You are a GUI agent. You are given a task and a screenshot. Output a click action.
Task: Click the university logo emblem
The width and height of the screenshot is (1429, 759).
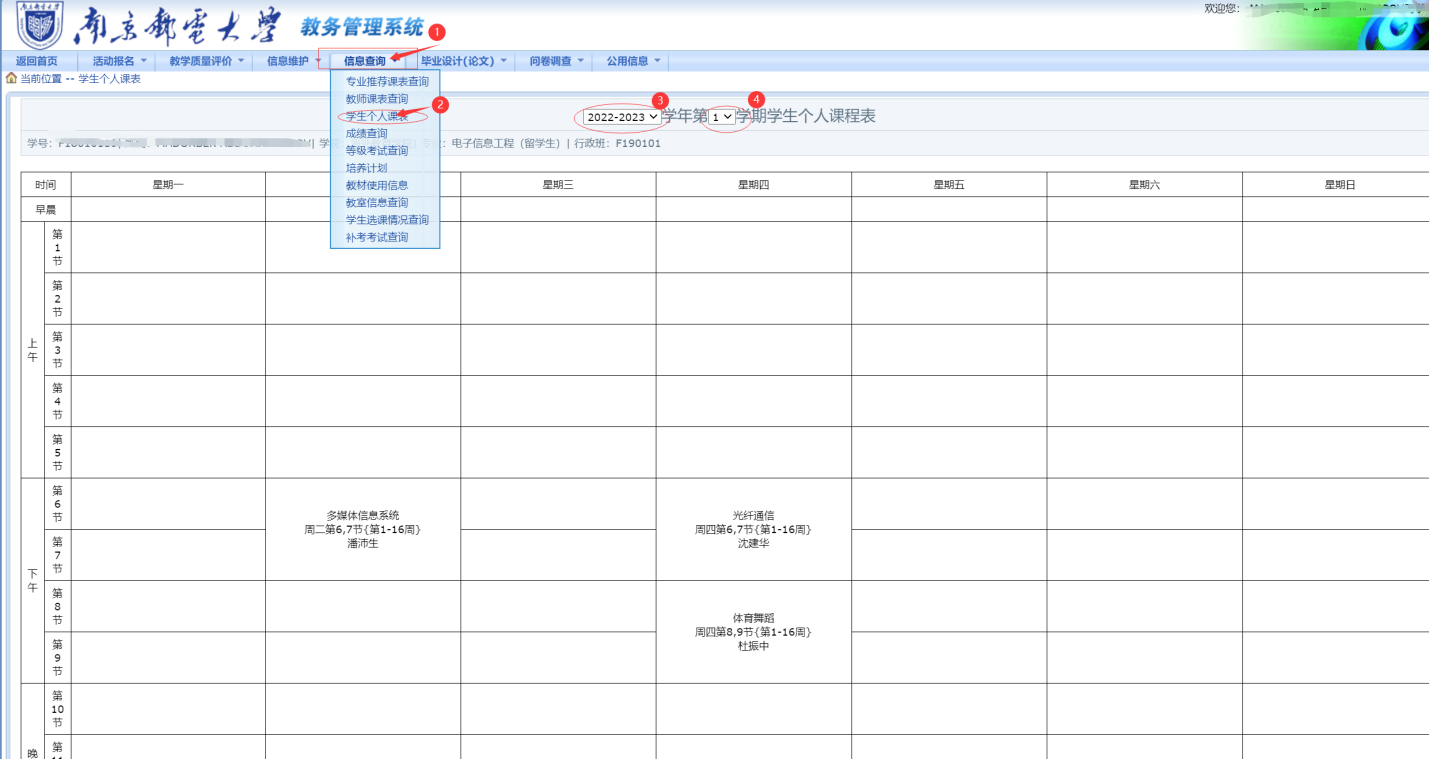(x=39, y=25)
